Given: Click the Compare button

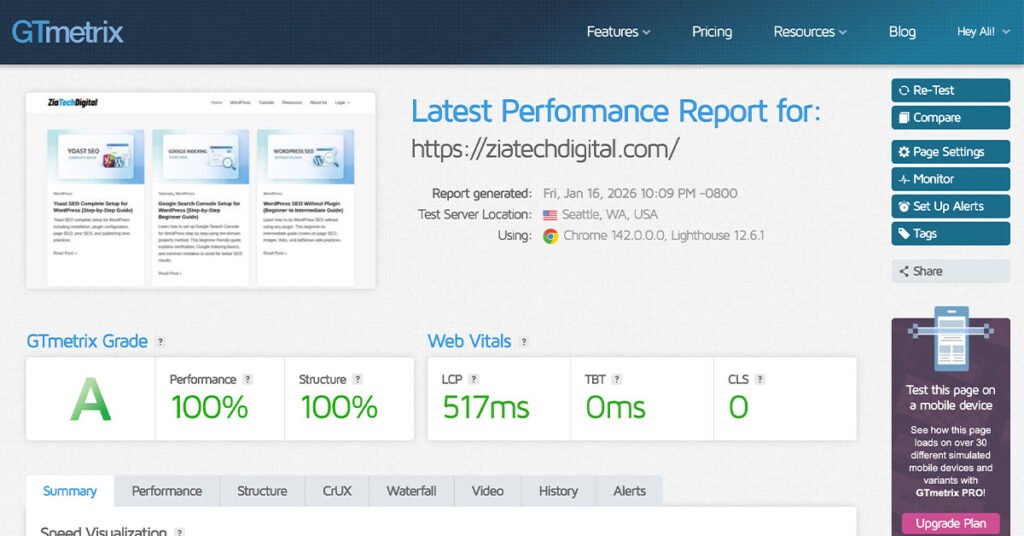Looking at the screenshot, I should pos(950,118).
